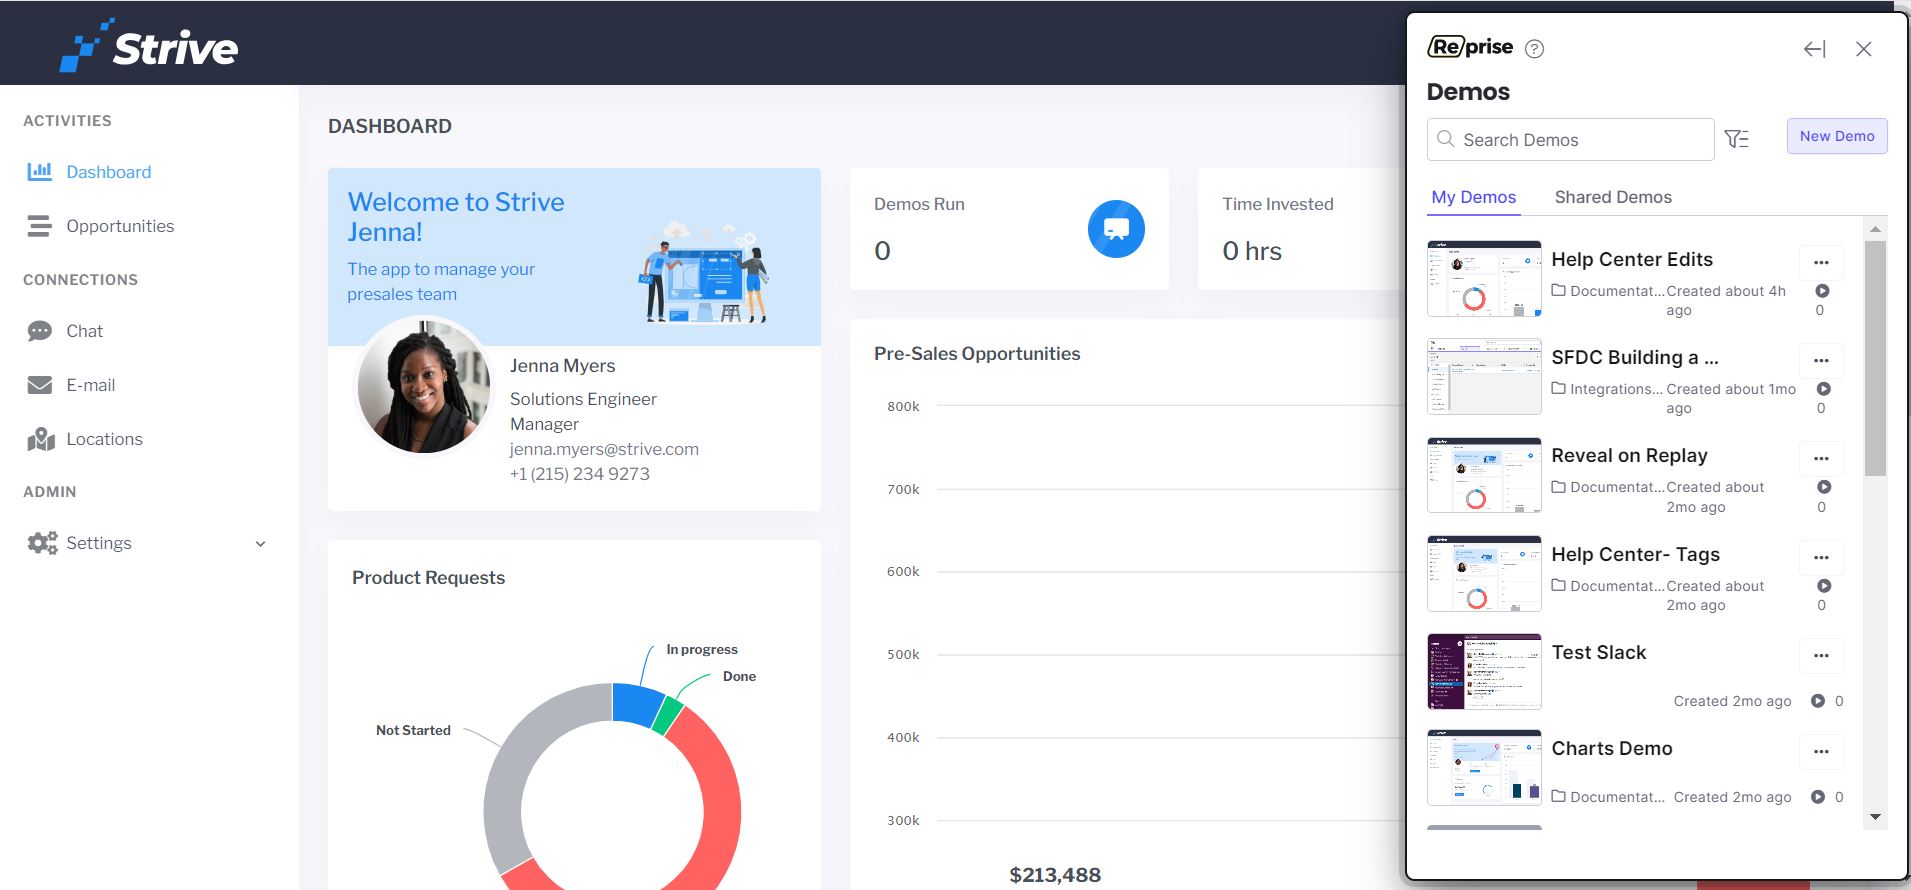Expand the Settings chevron in sidebar

(261, 544)
